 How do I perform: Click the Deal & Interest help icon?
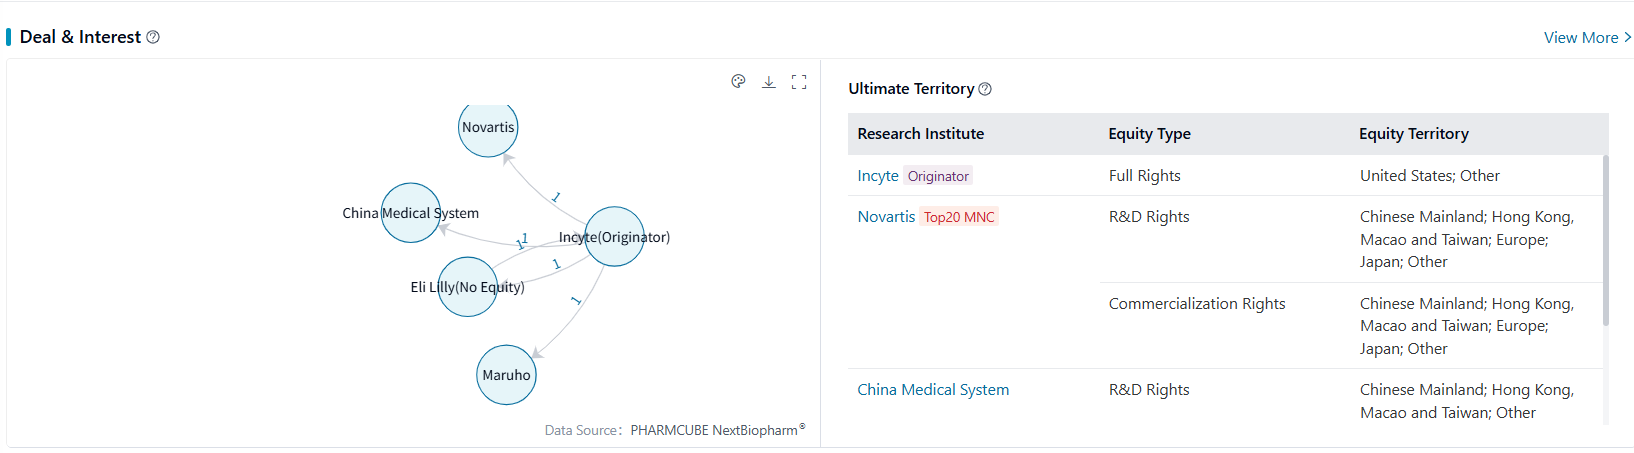coord(153,37)
